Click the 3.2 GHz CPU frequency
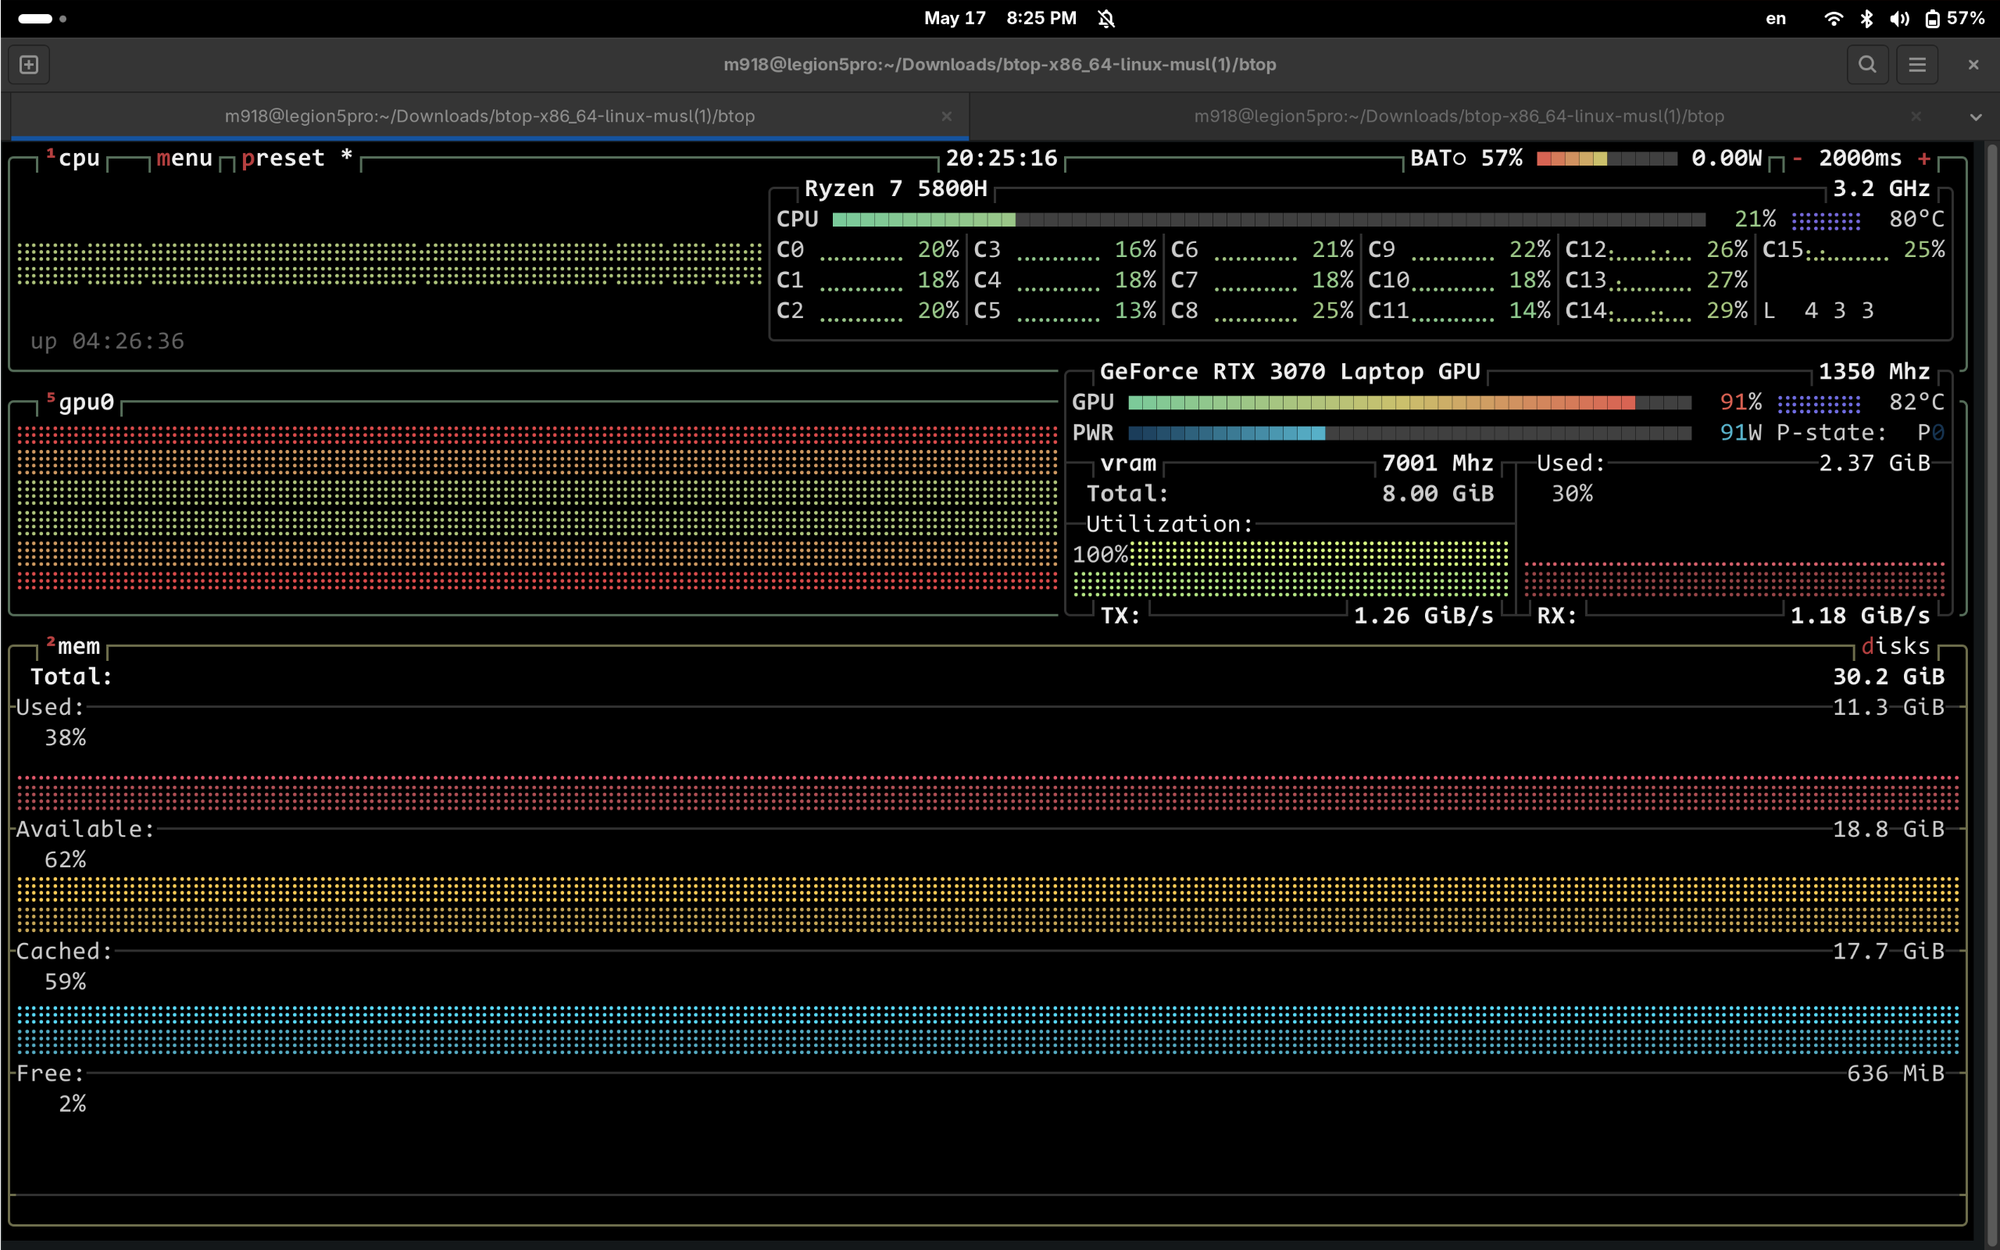Viewport: 2000px width, 1250px height. [x=1881, y=189]
